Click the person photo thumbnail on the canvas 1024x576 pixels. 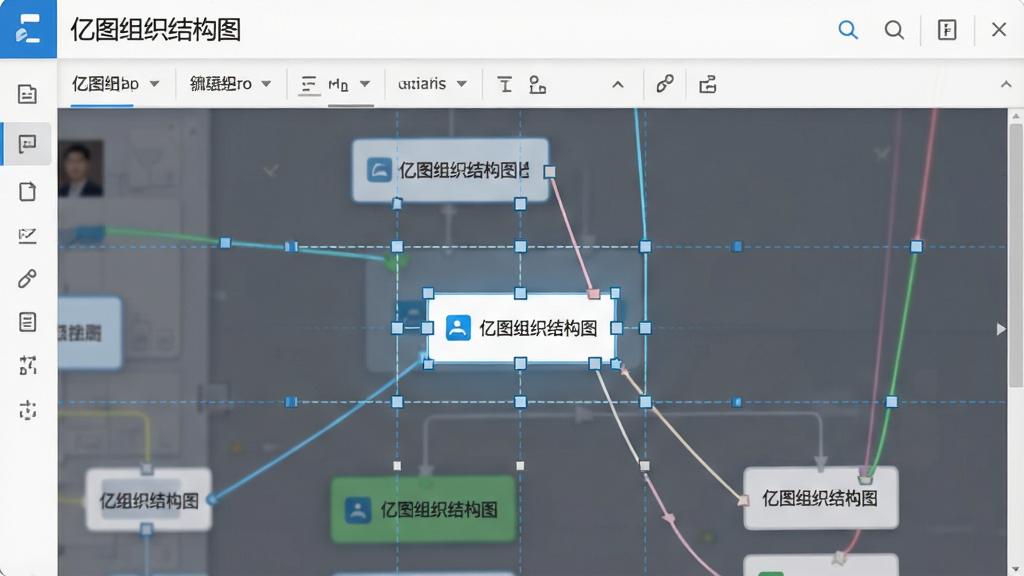point(80,168)
